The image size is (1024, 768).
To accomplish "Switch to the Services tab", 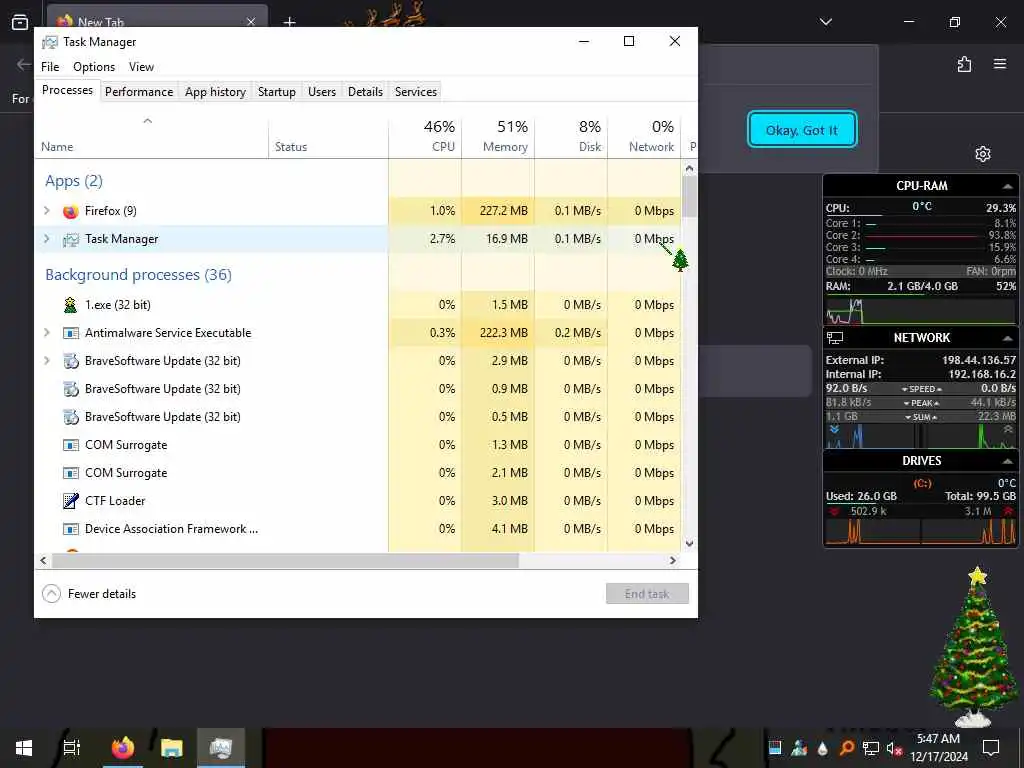I will [x=416, y=92].
